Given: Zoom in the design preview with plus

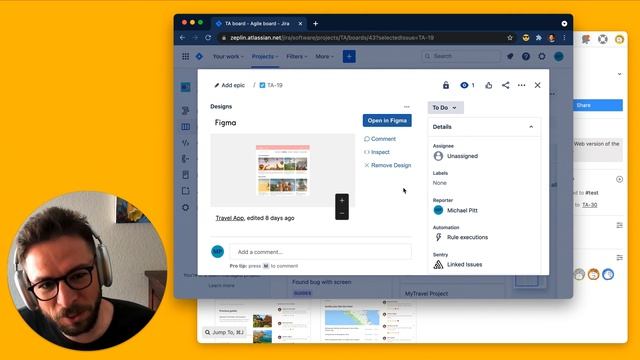Looking at the screenshot, I should click(x=342, y=200).
